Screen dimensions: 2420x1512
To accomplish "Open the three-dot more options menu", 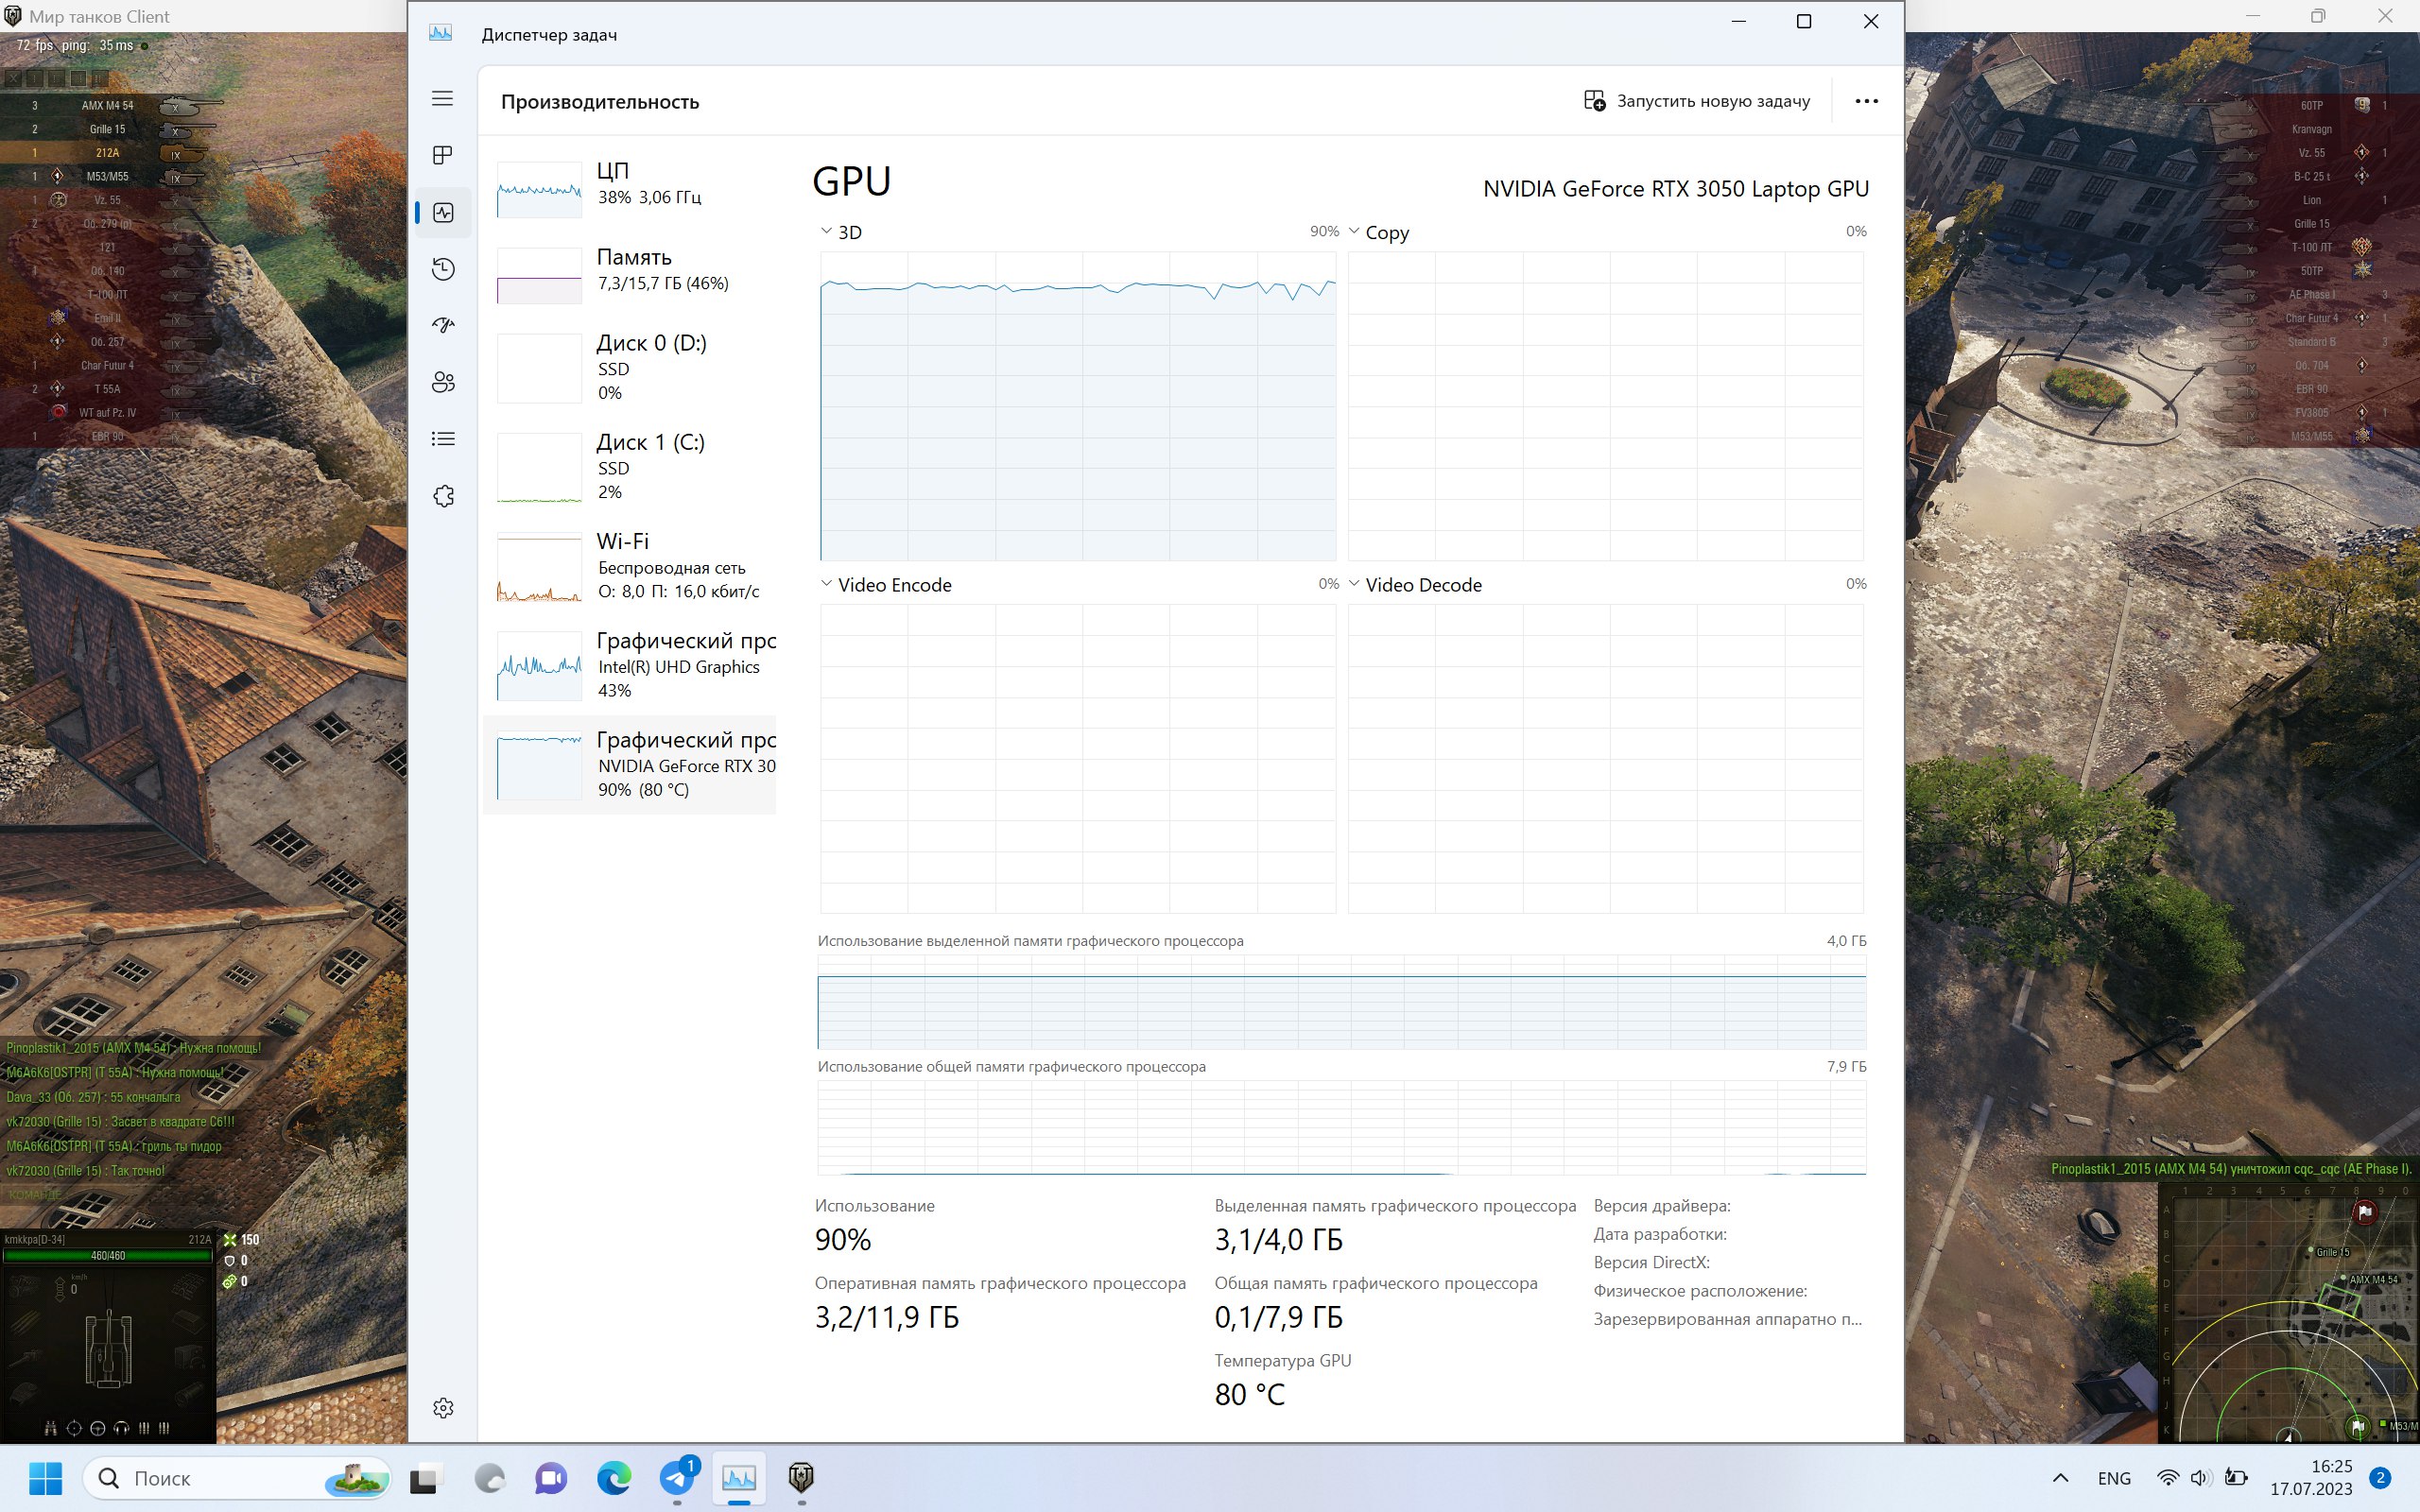I will pos(1866,101).
